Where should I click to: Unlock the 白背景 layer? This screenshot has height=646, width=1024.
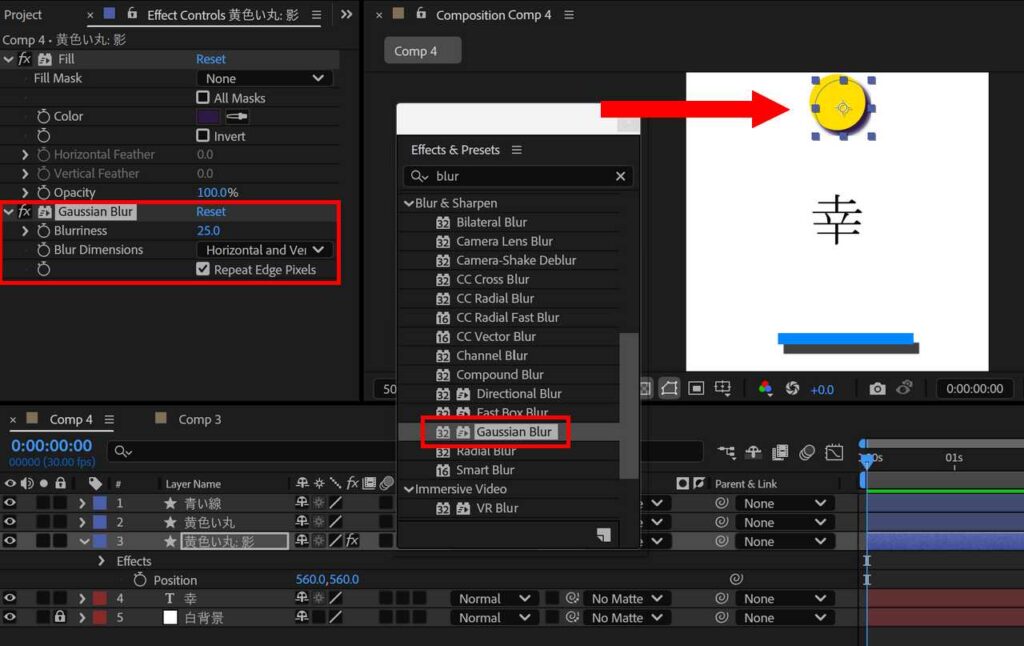[x=59, y=617]
